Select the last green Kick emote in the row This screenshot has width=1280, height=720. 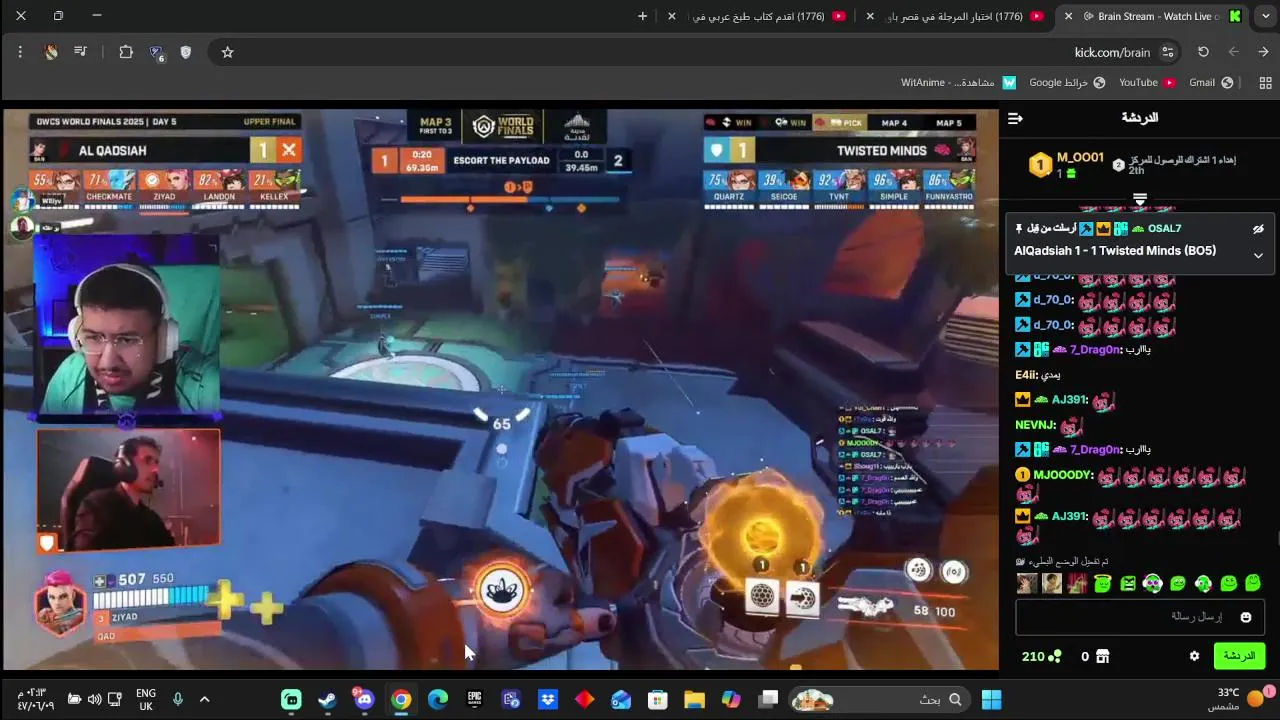1253,584
